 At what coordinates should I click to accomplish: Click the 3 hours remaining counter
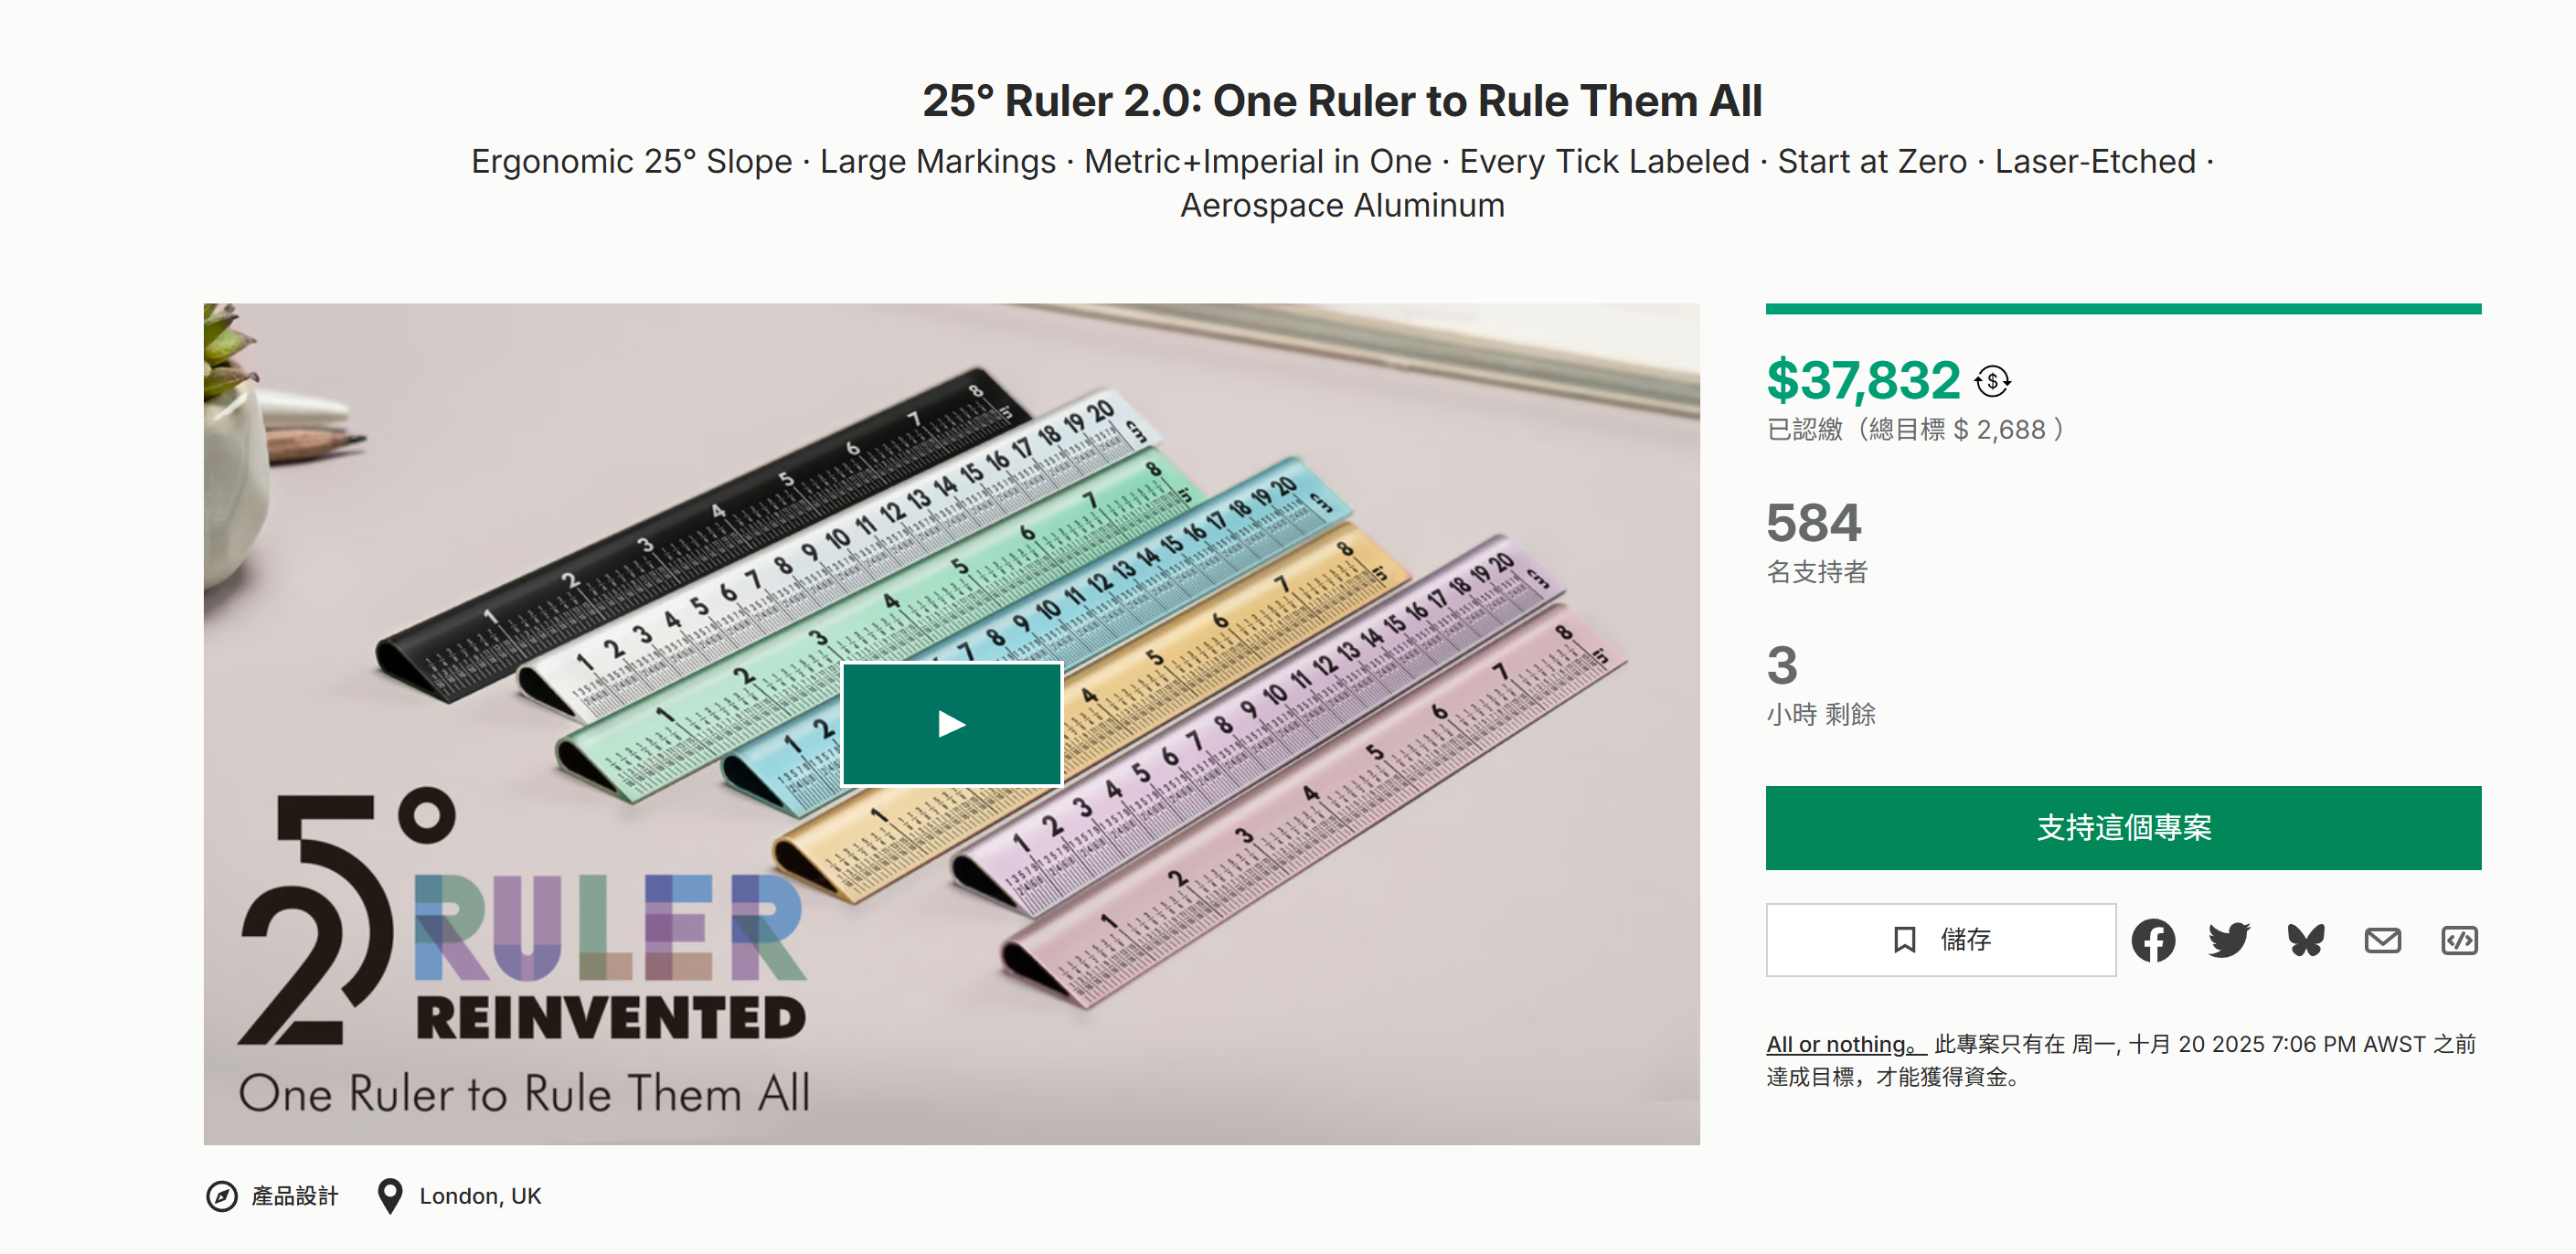(1782, 666)
